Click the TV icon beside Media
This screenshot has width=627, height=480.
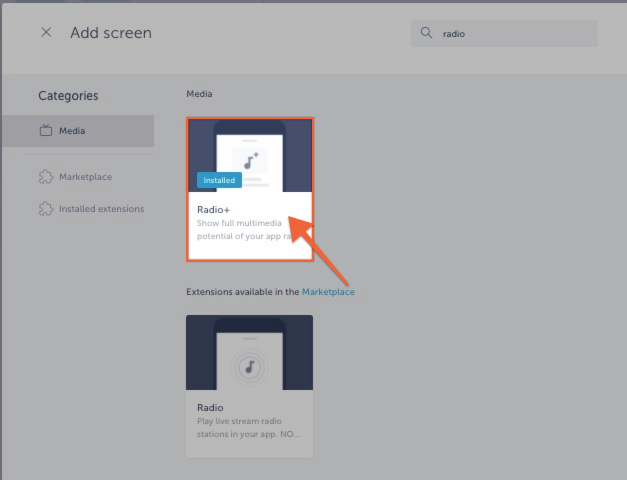click(x=45, y=131)
